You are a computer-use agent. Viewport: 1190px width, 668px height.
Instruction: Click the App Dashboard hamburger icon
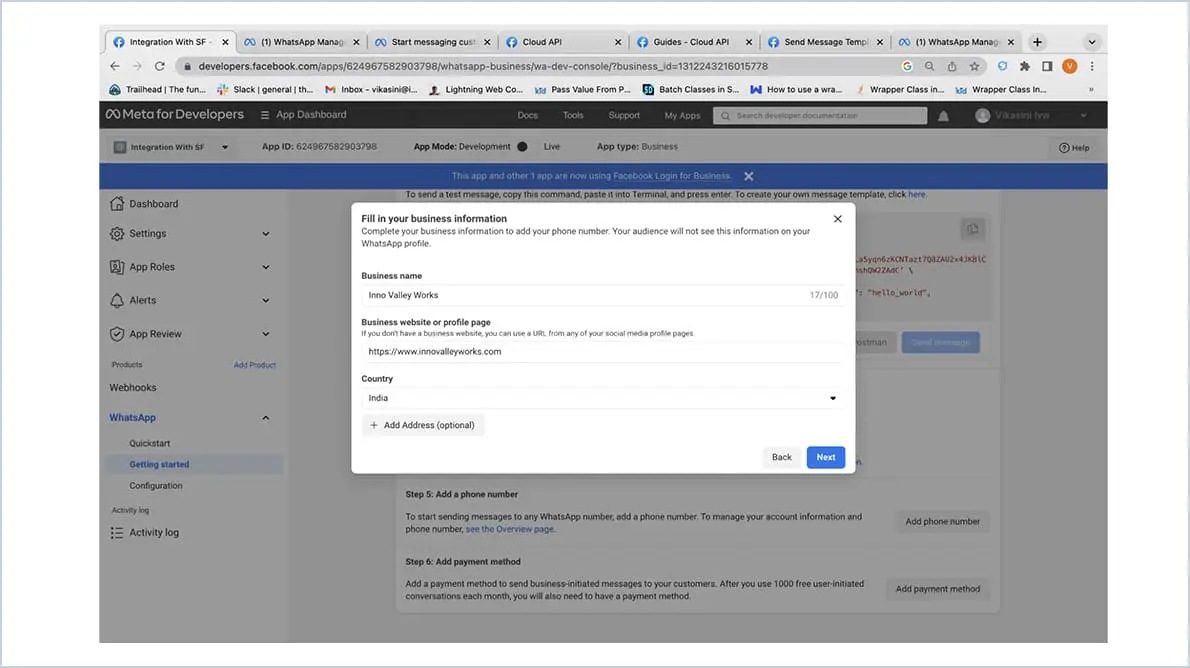click(x=265, y=115)
